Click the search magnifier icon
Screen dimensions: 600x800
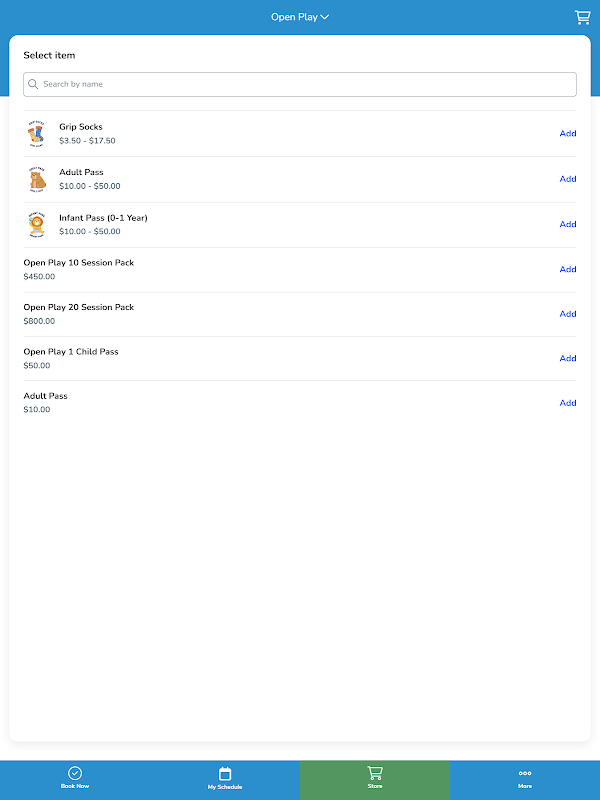click(x=33, y=84)
